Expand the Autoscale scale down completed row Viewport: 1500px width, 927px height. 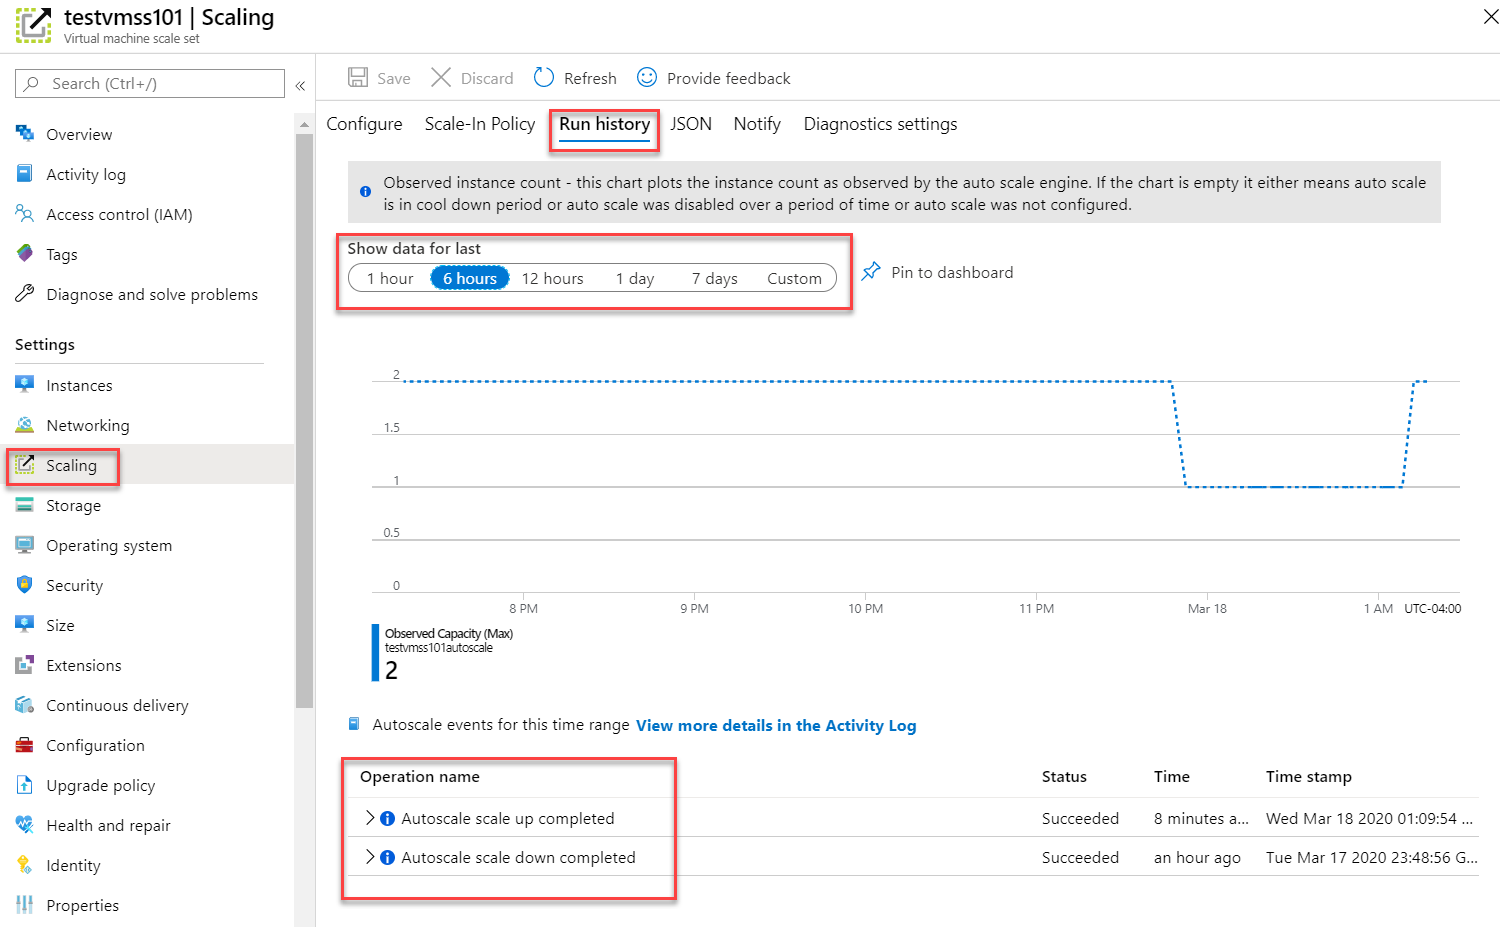pyautogui.click(x=370, y=856)
